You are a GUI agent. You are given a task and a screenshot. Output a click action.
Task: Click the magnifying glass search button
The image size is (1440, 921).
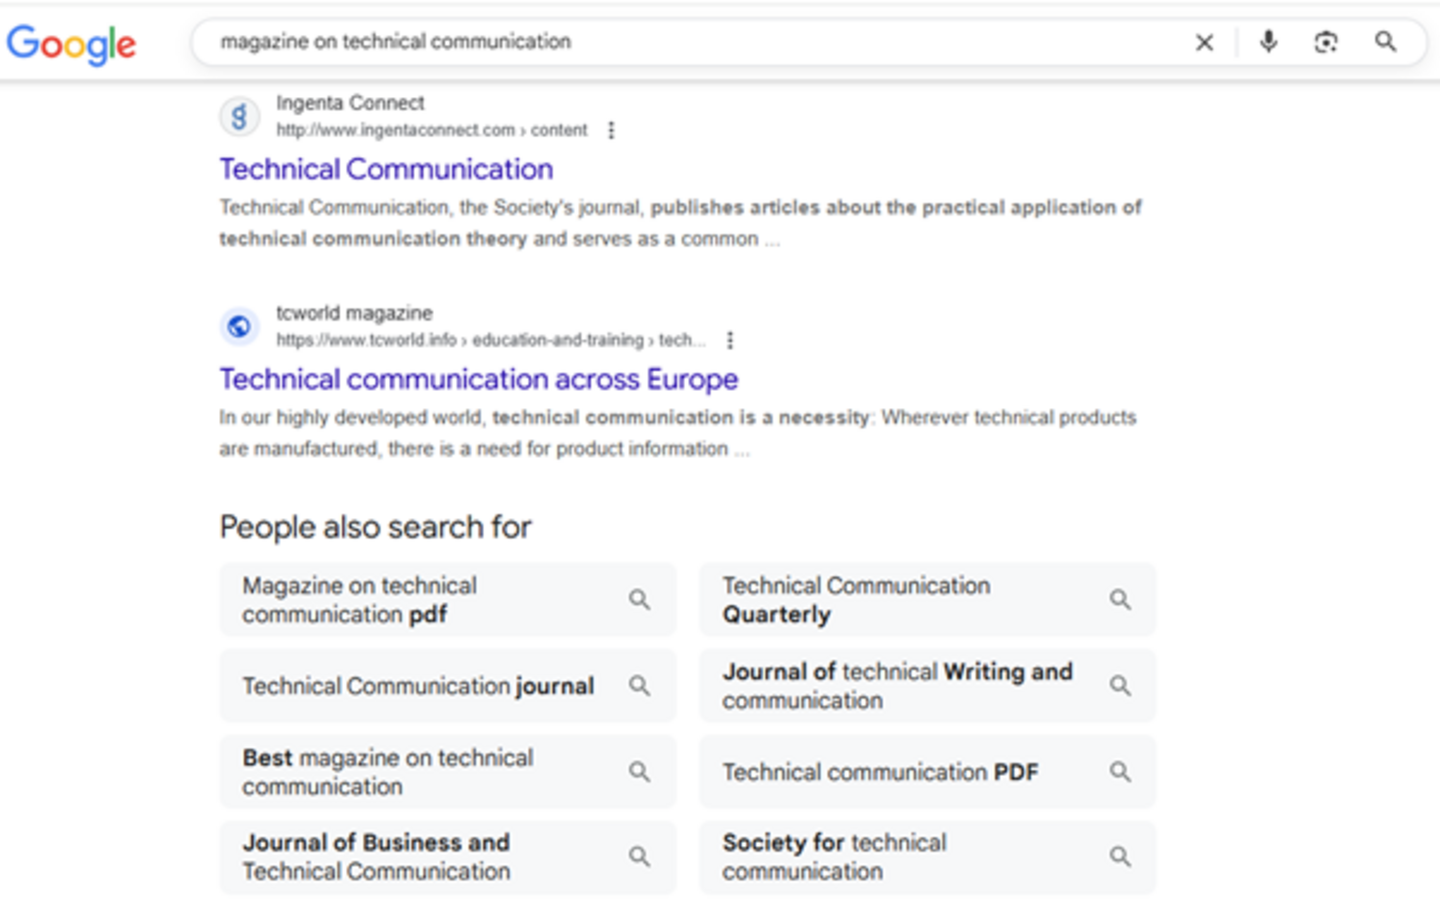pos(1385,42)
